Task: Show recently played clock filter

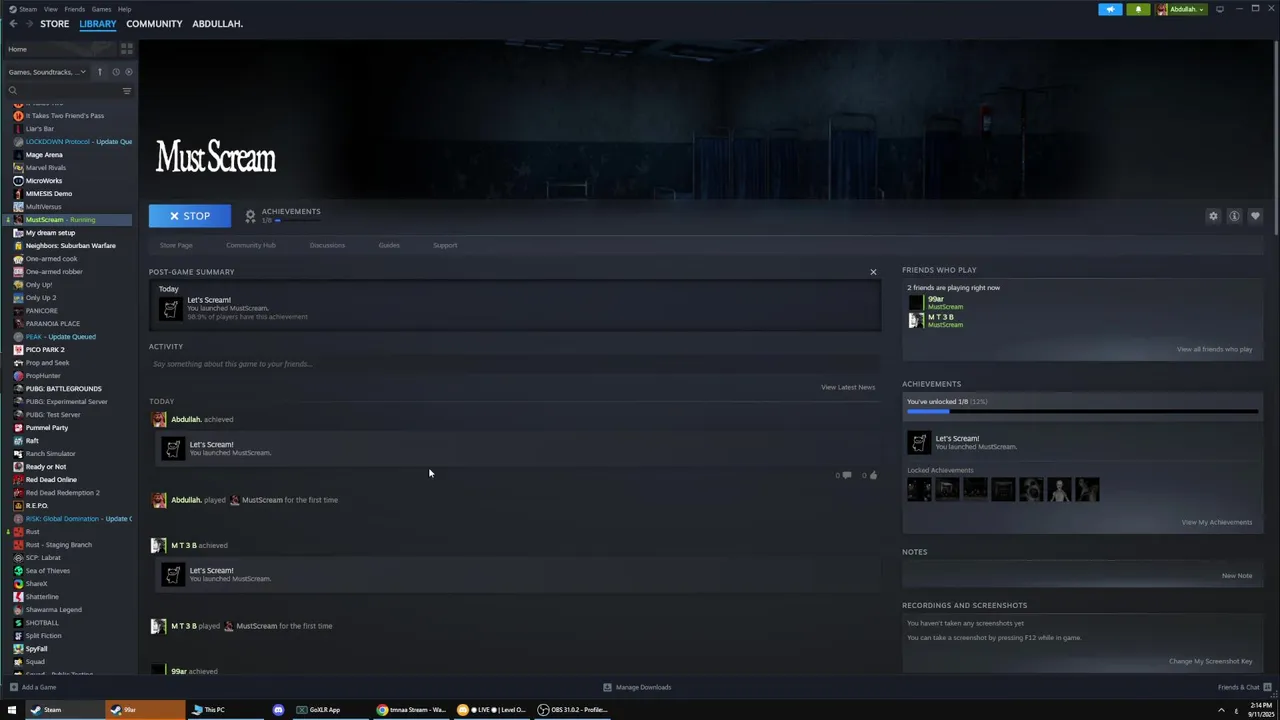Action: (x=115, y=72)
